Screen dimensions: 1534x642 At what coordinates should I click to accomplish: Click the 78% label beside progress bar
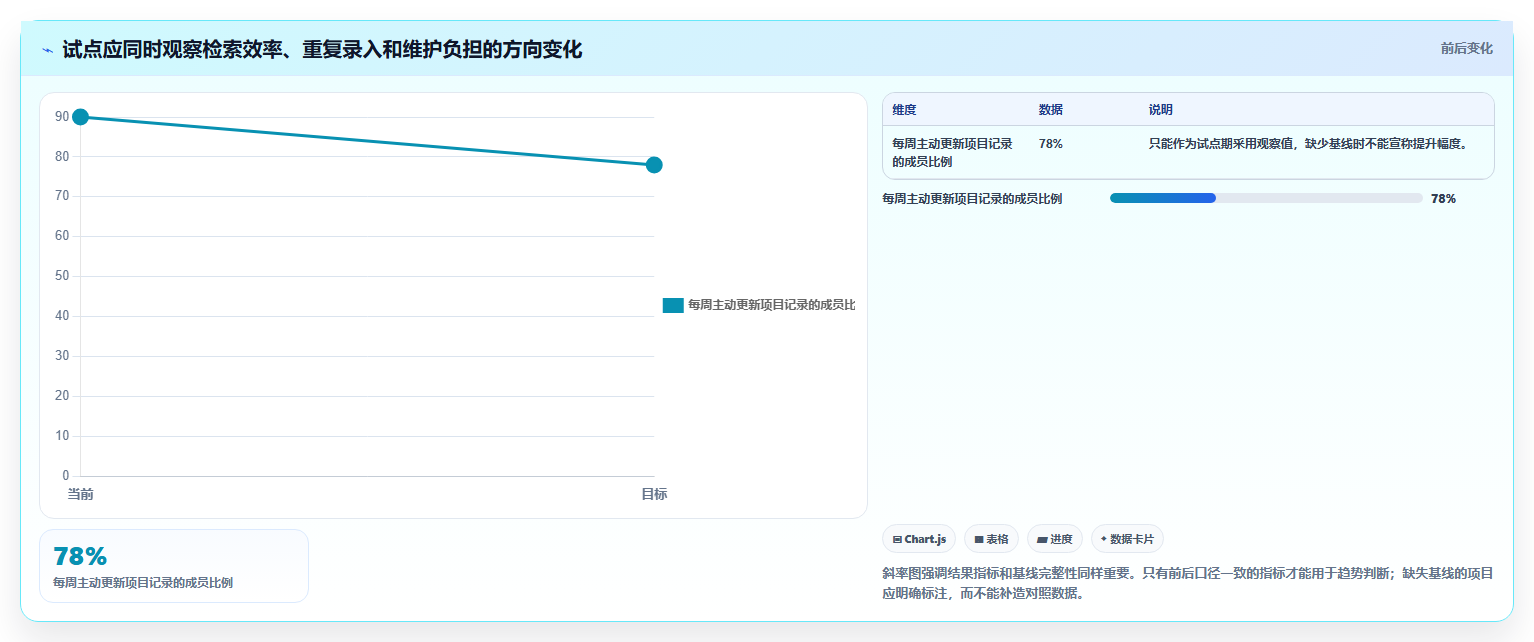1443,198
